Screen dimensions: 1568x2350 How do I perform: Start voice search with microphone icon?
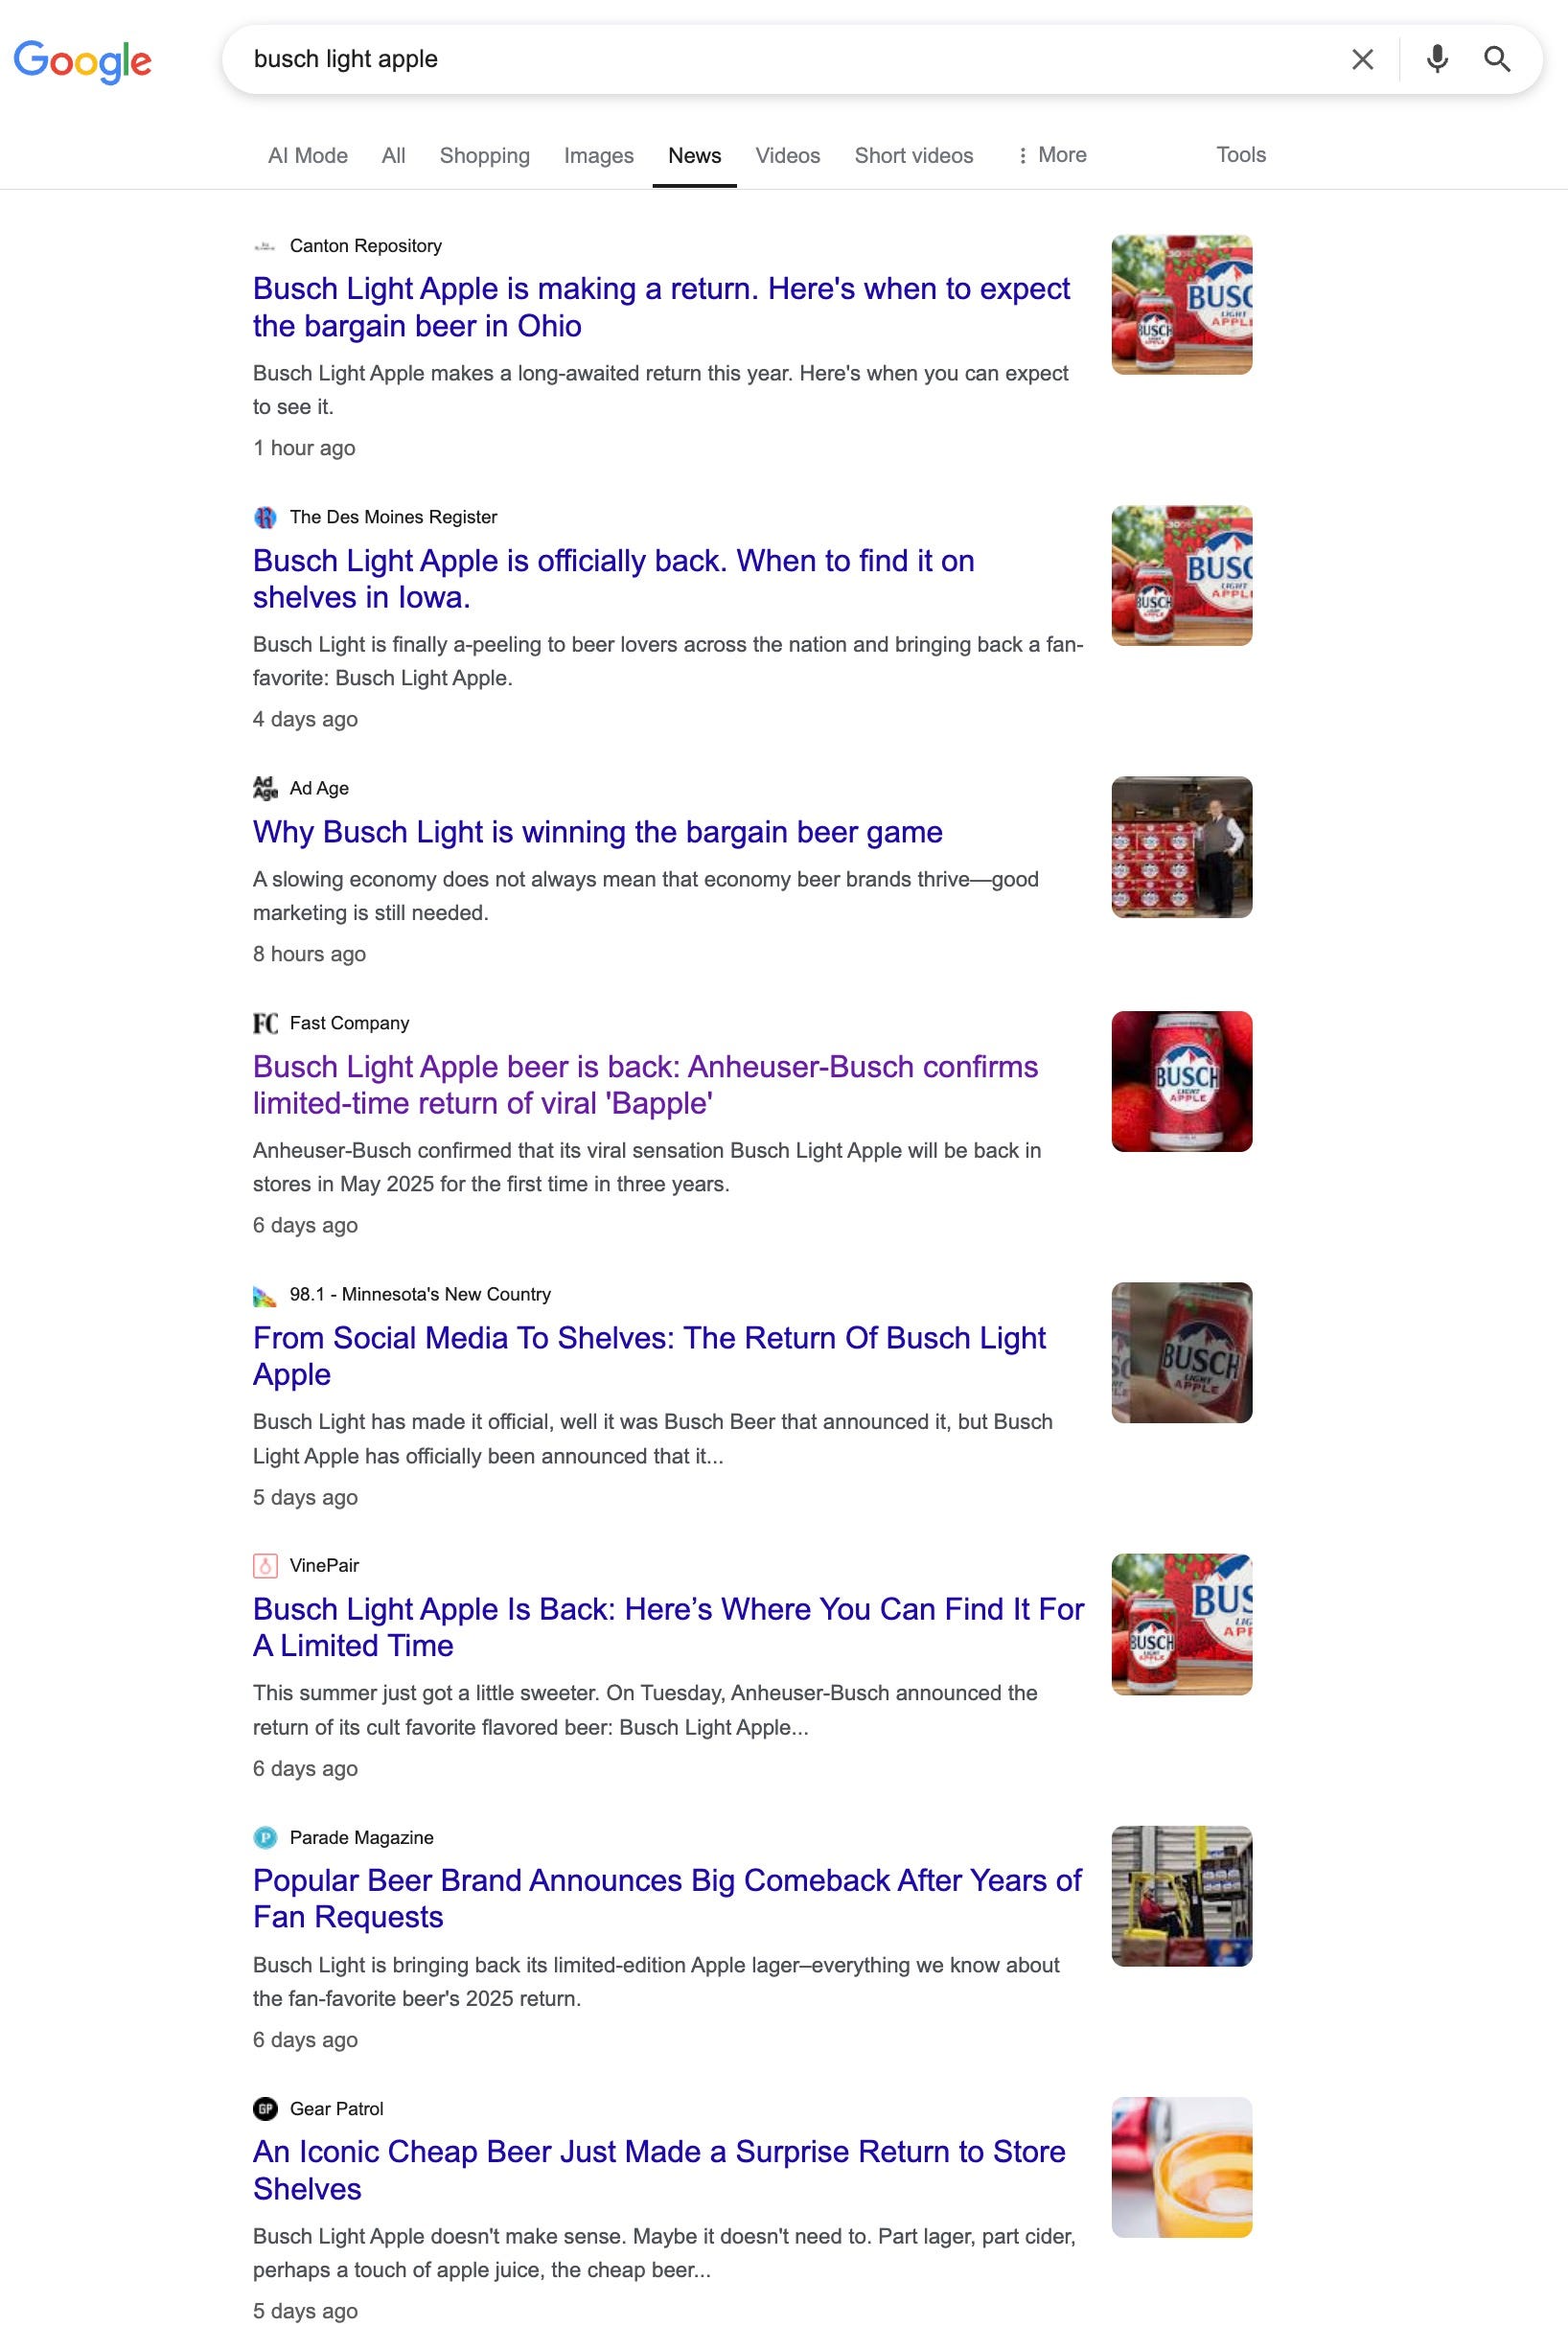click(x=1437, y=59)
